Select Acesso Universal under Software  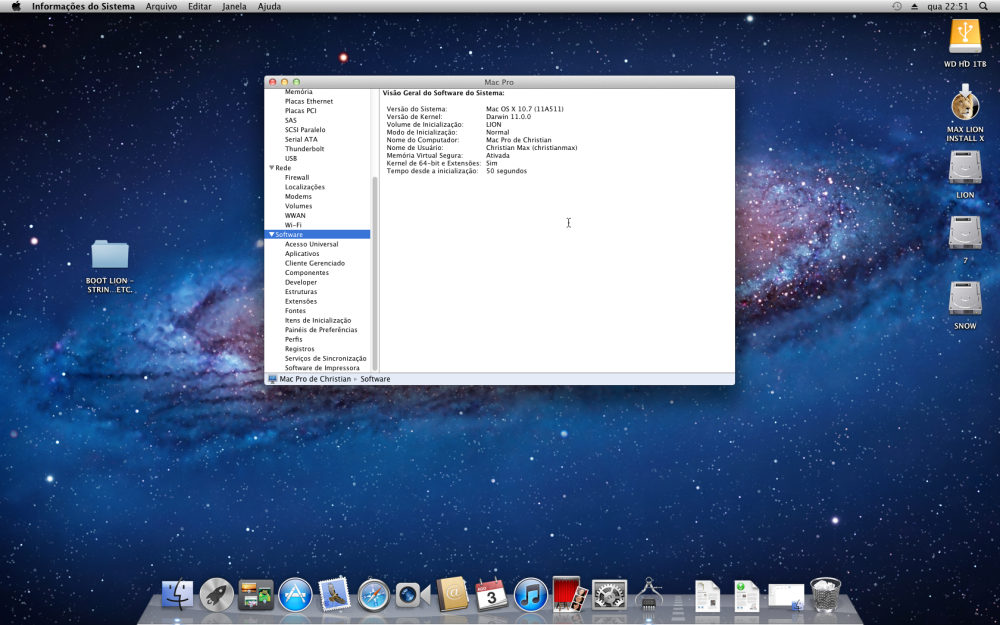[312, 244]
